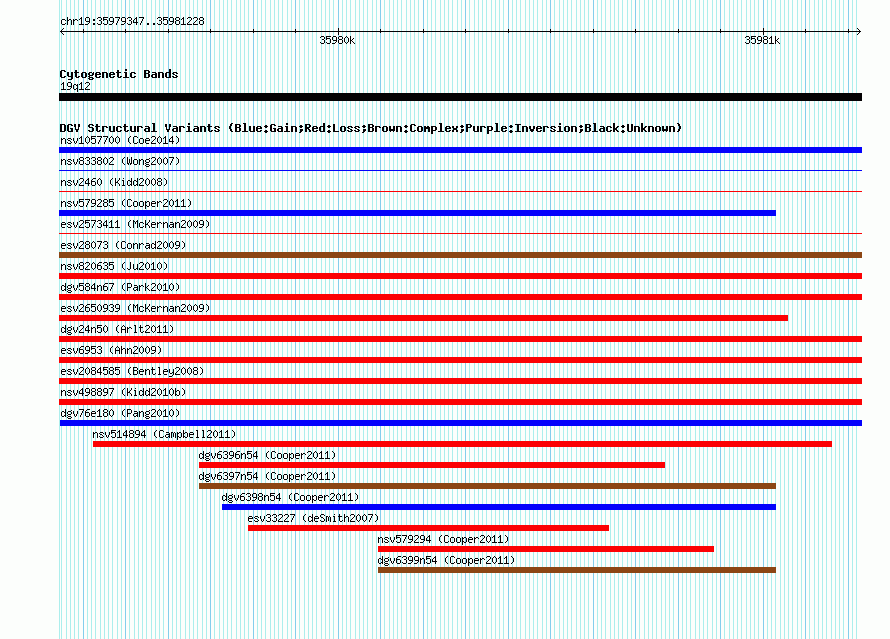Screen dimensions: 890x639
Task: Click the dgv76e180 (Pang2010) label
Action: pos(120,413)
